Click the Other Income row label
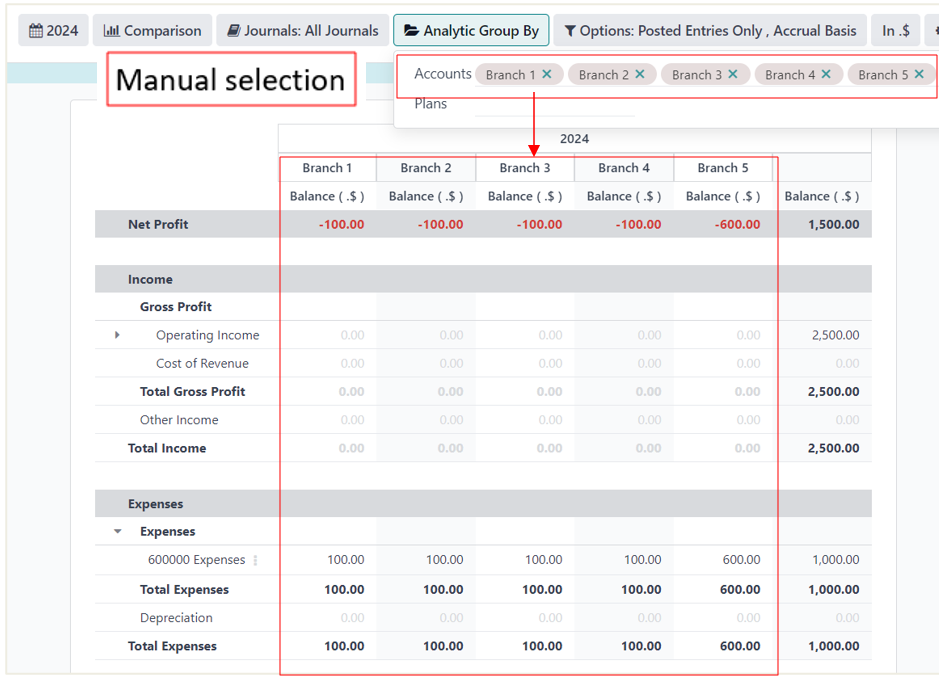Viewport: 939px width, 684px height. (x=179, y=420)
